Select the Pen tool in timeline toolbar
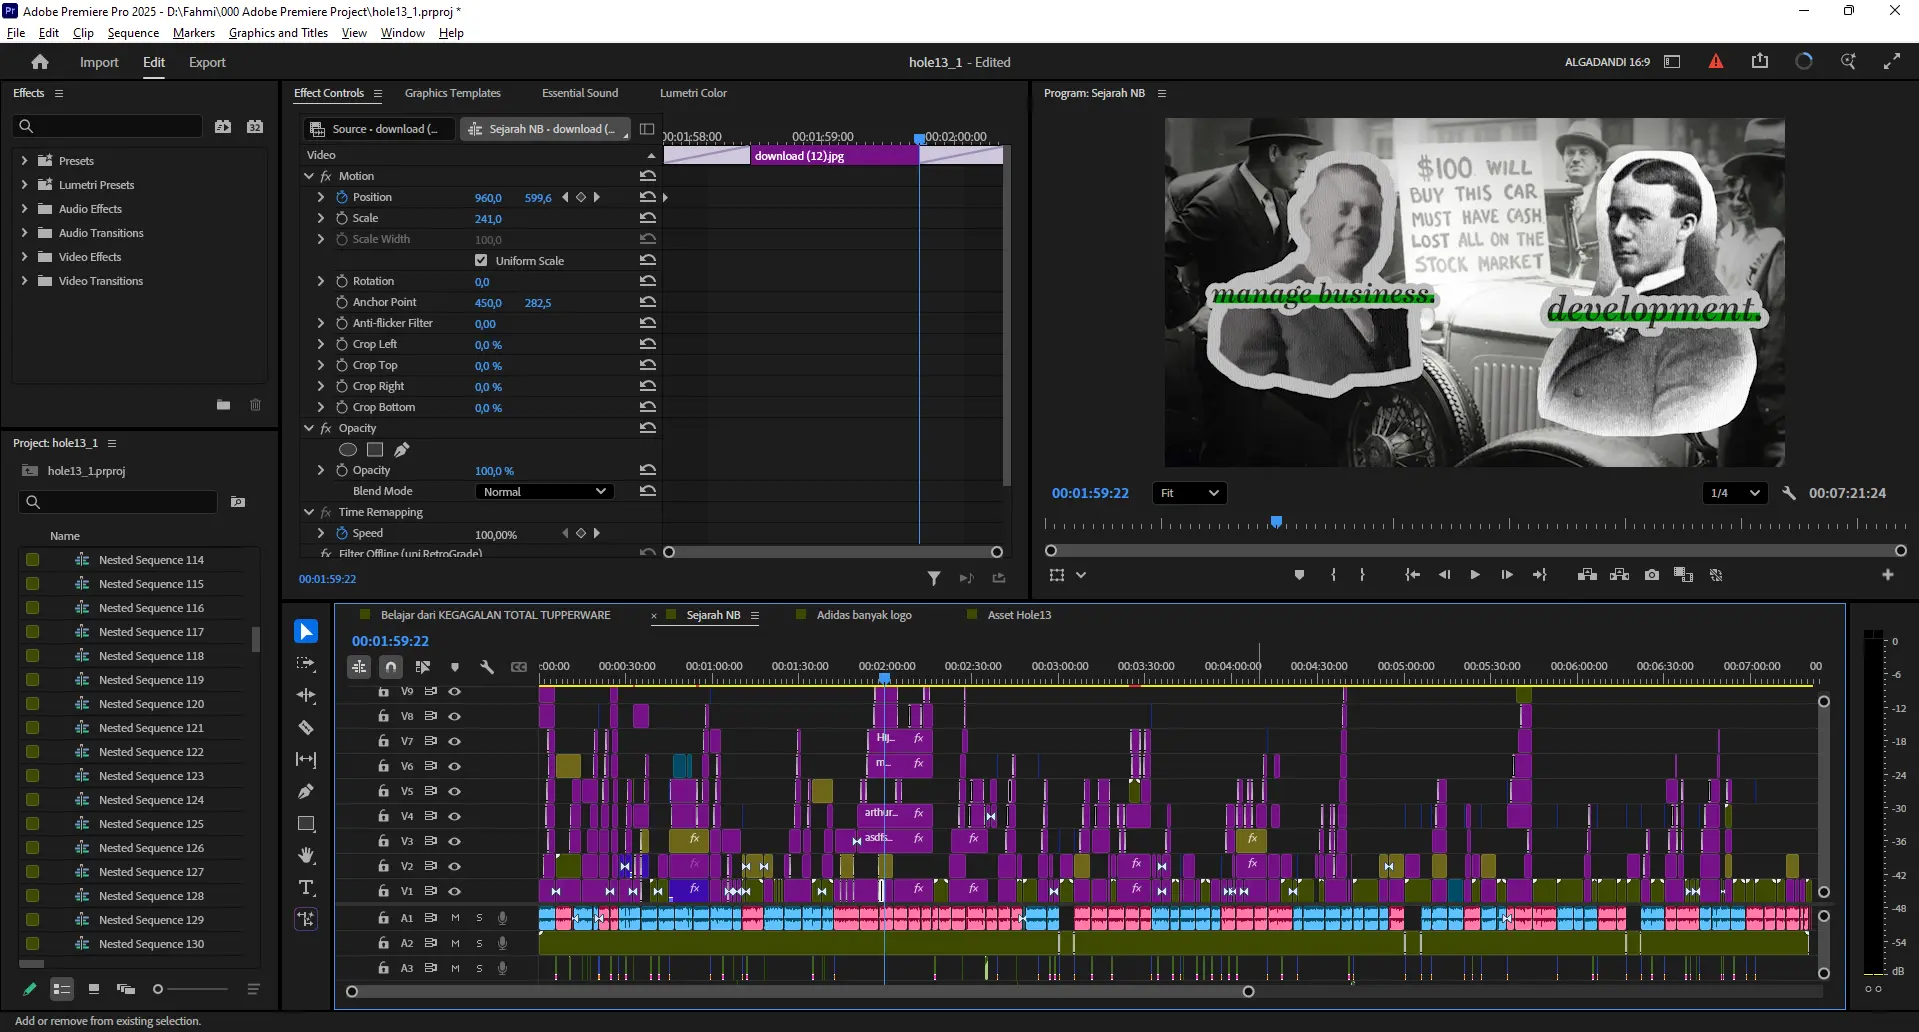 pos(306,791)
